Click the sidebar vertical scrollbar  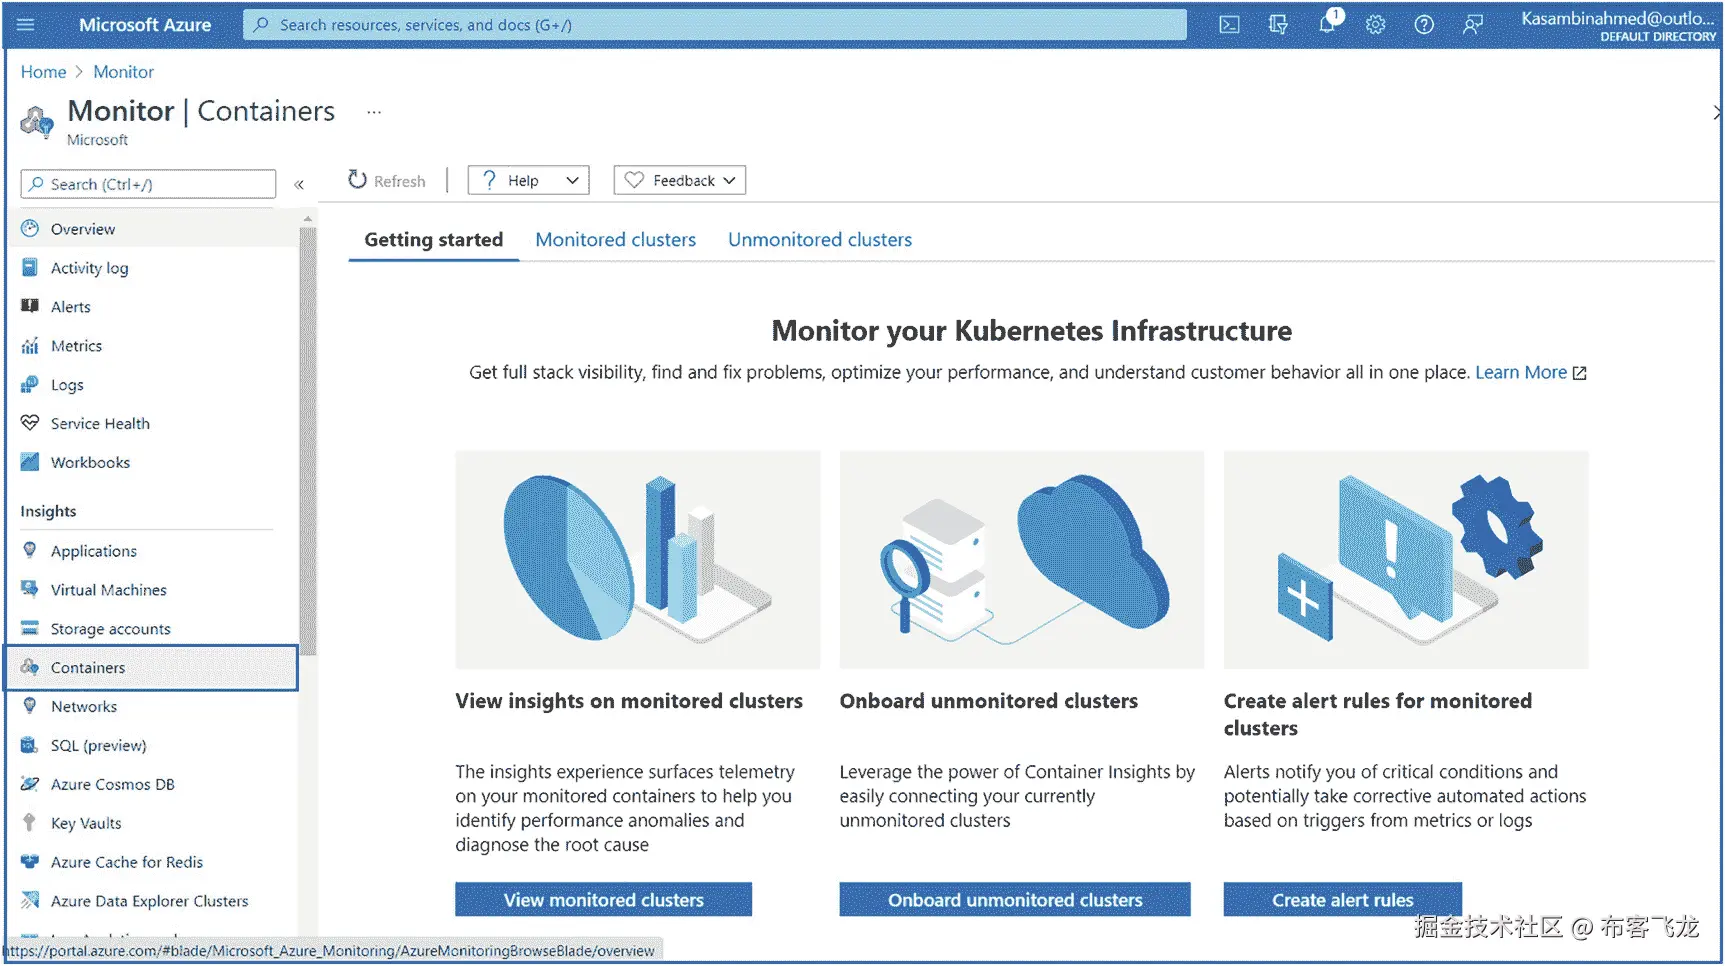(x=307, y=440)
